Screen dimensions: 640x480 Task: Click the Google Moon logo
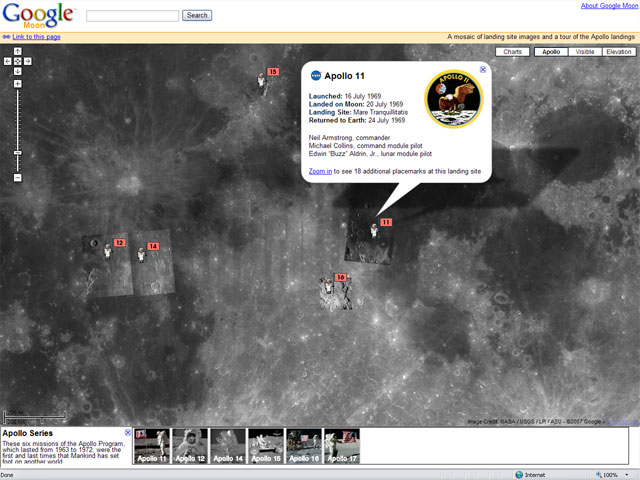coord(39,16)
